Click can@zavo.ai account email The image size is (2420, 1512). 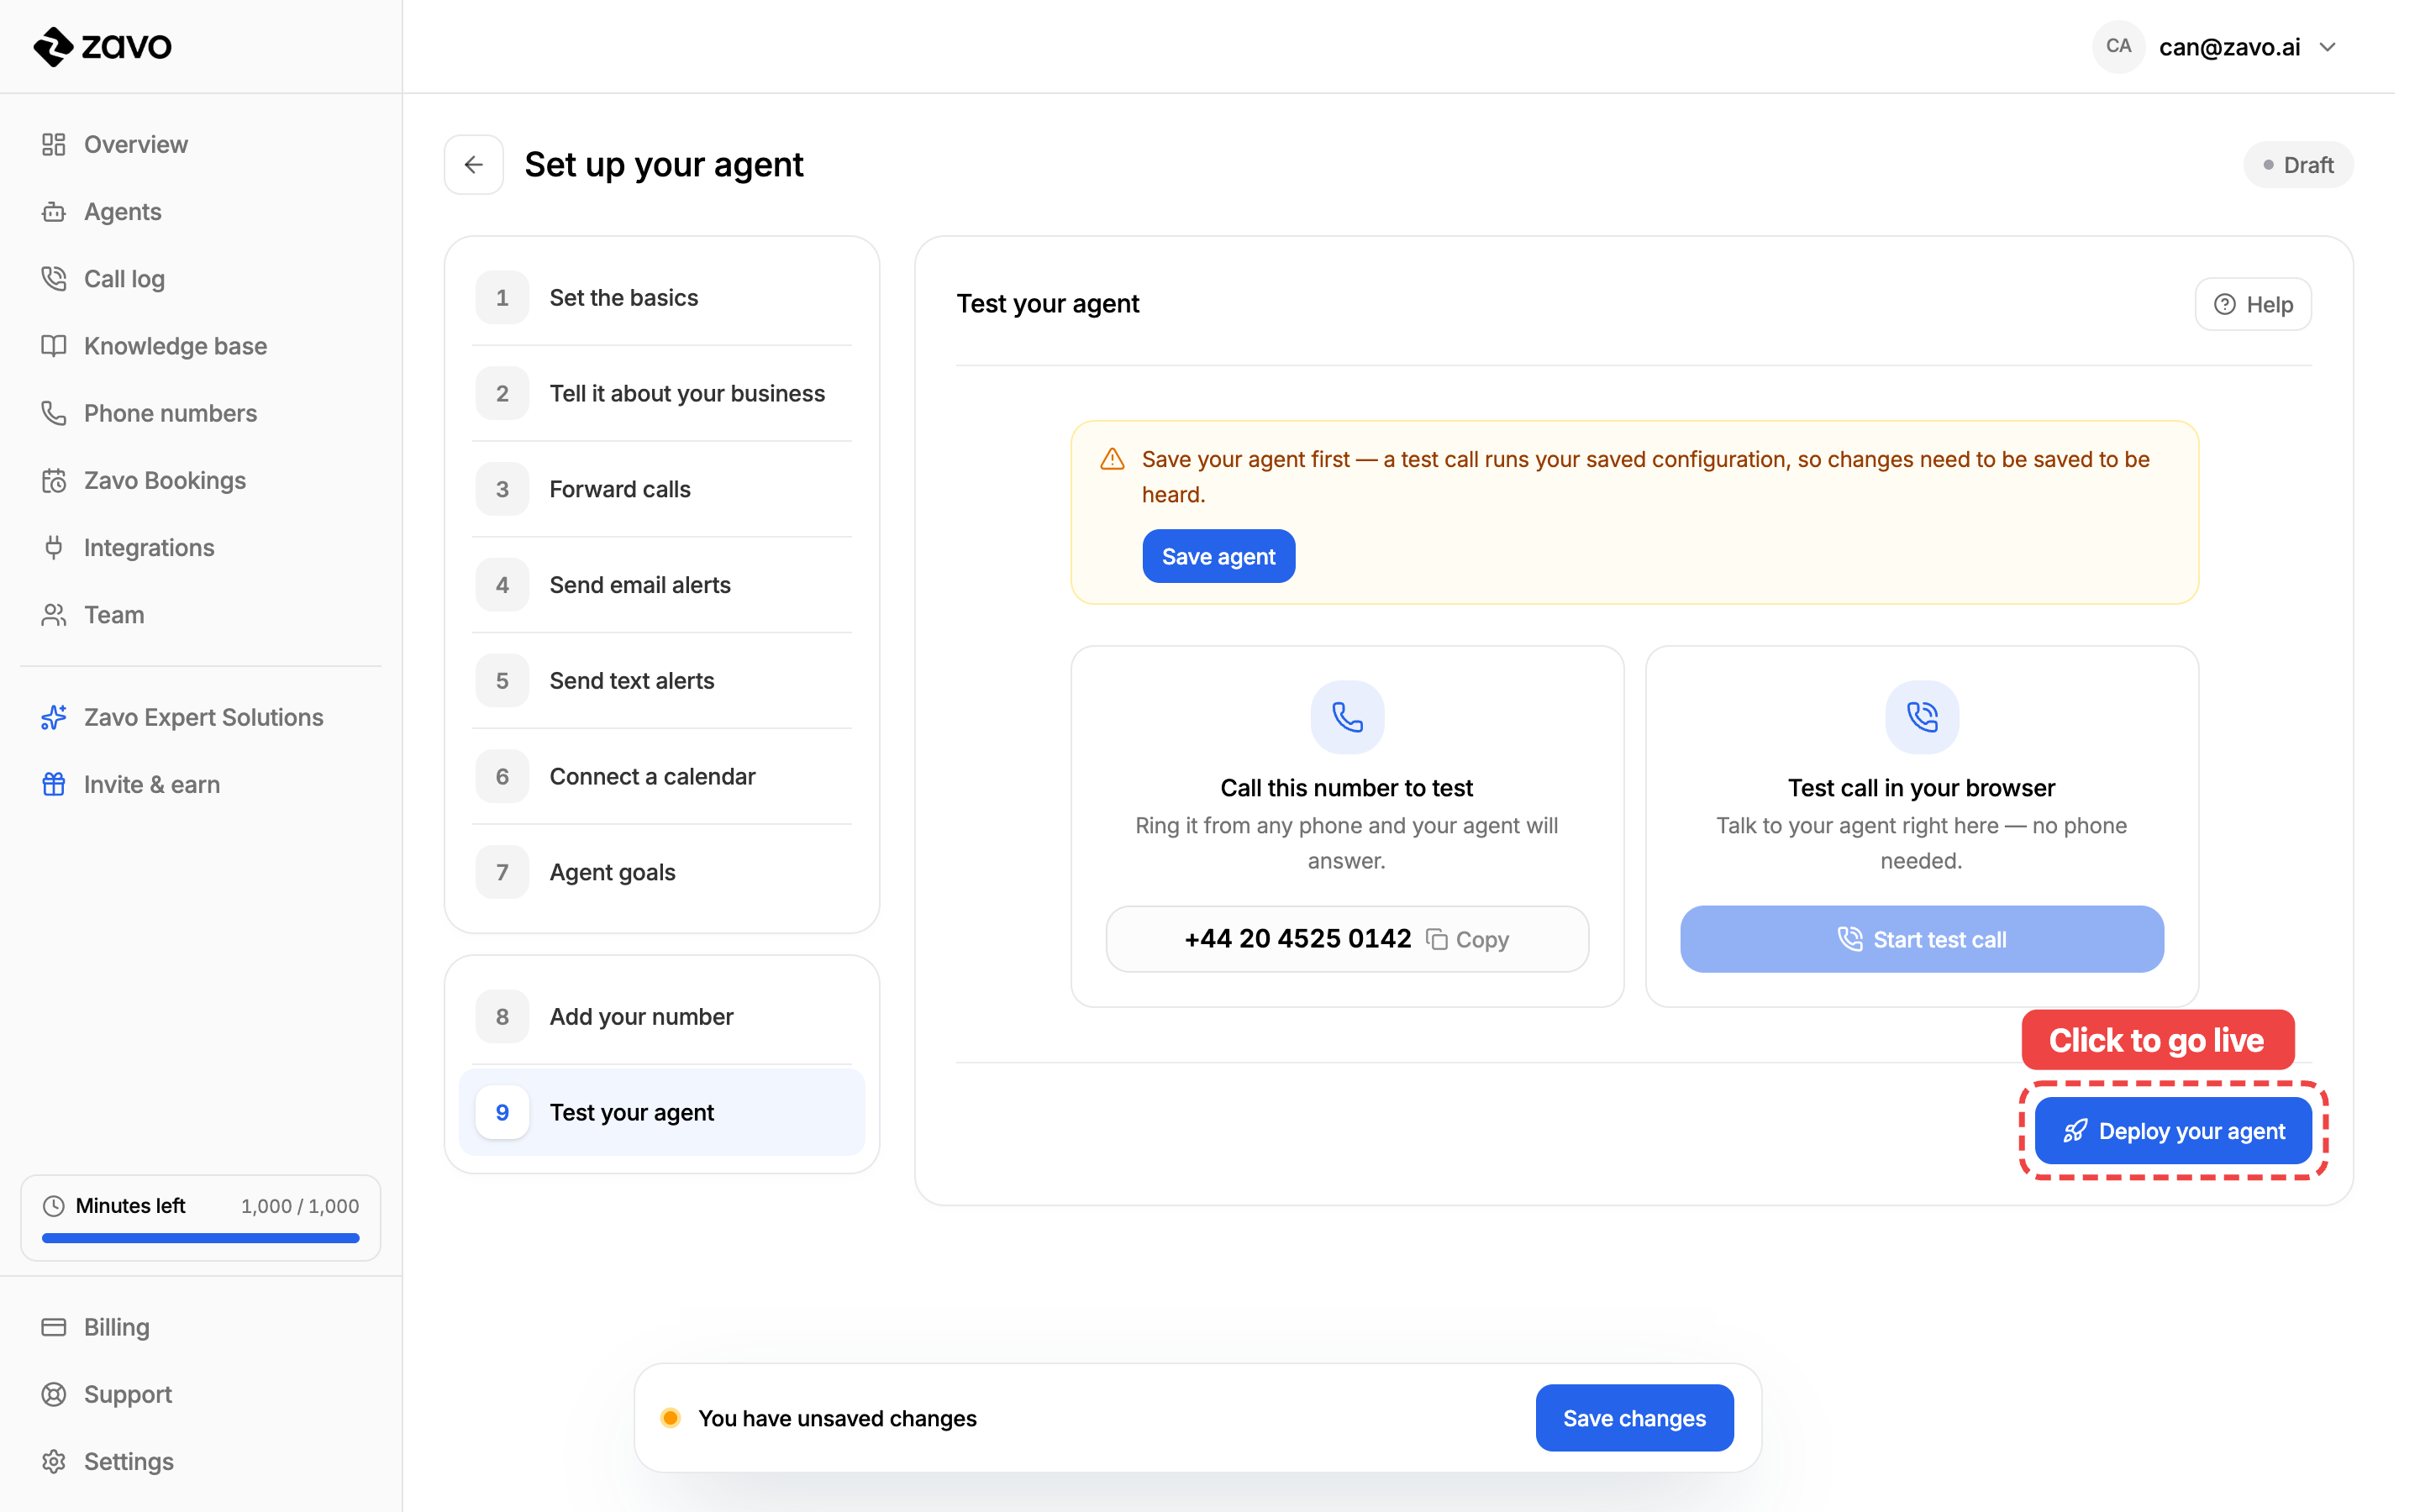[2229, 47]
